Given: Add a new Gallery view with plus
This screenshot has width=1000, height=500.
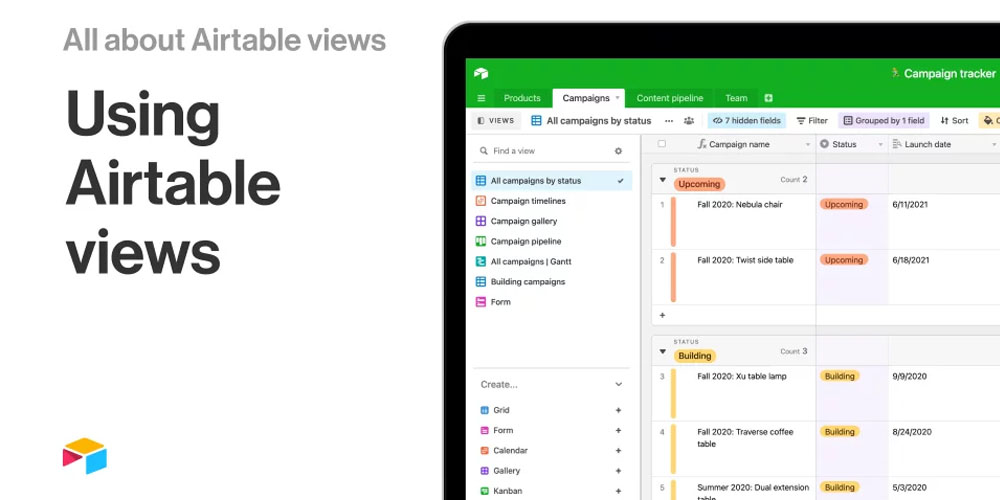Looking at the screenshot, I should pyautogui.click(x=618, y=471).
